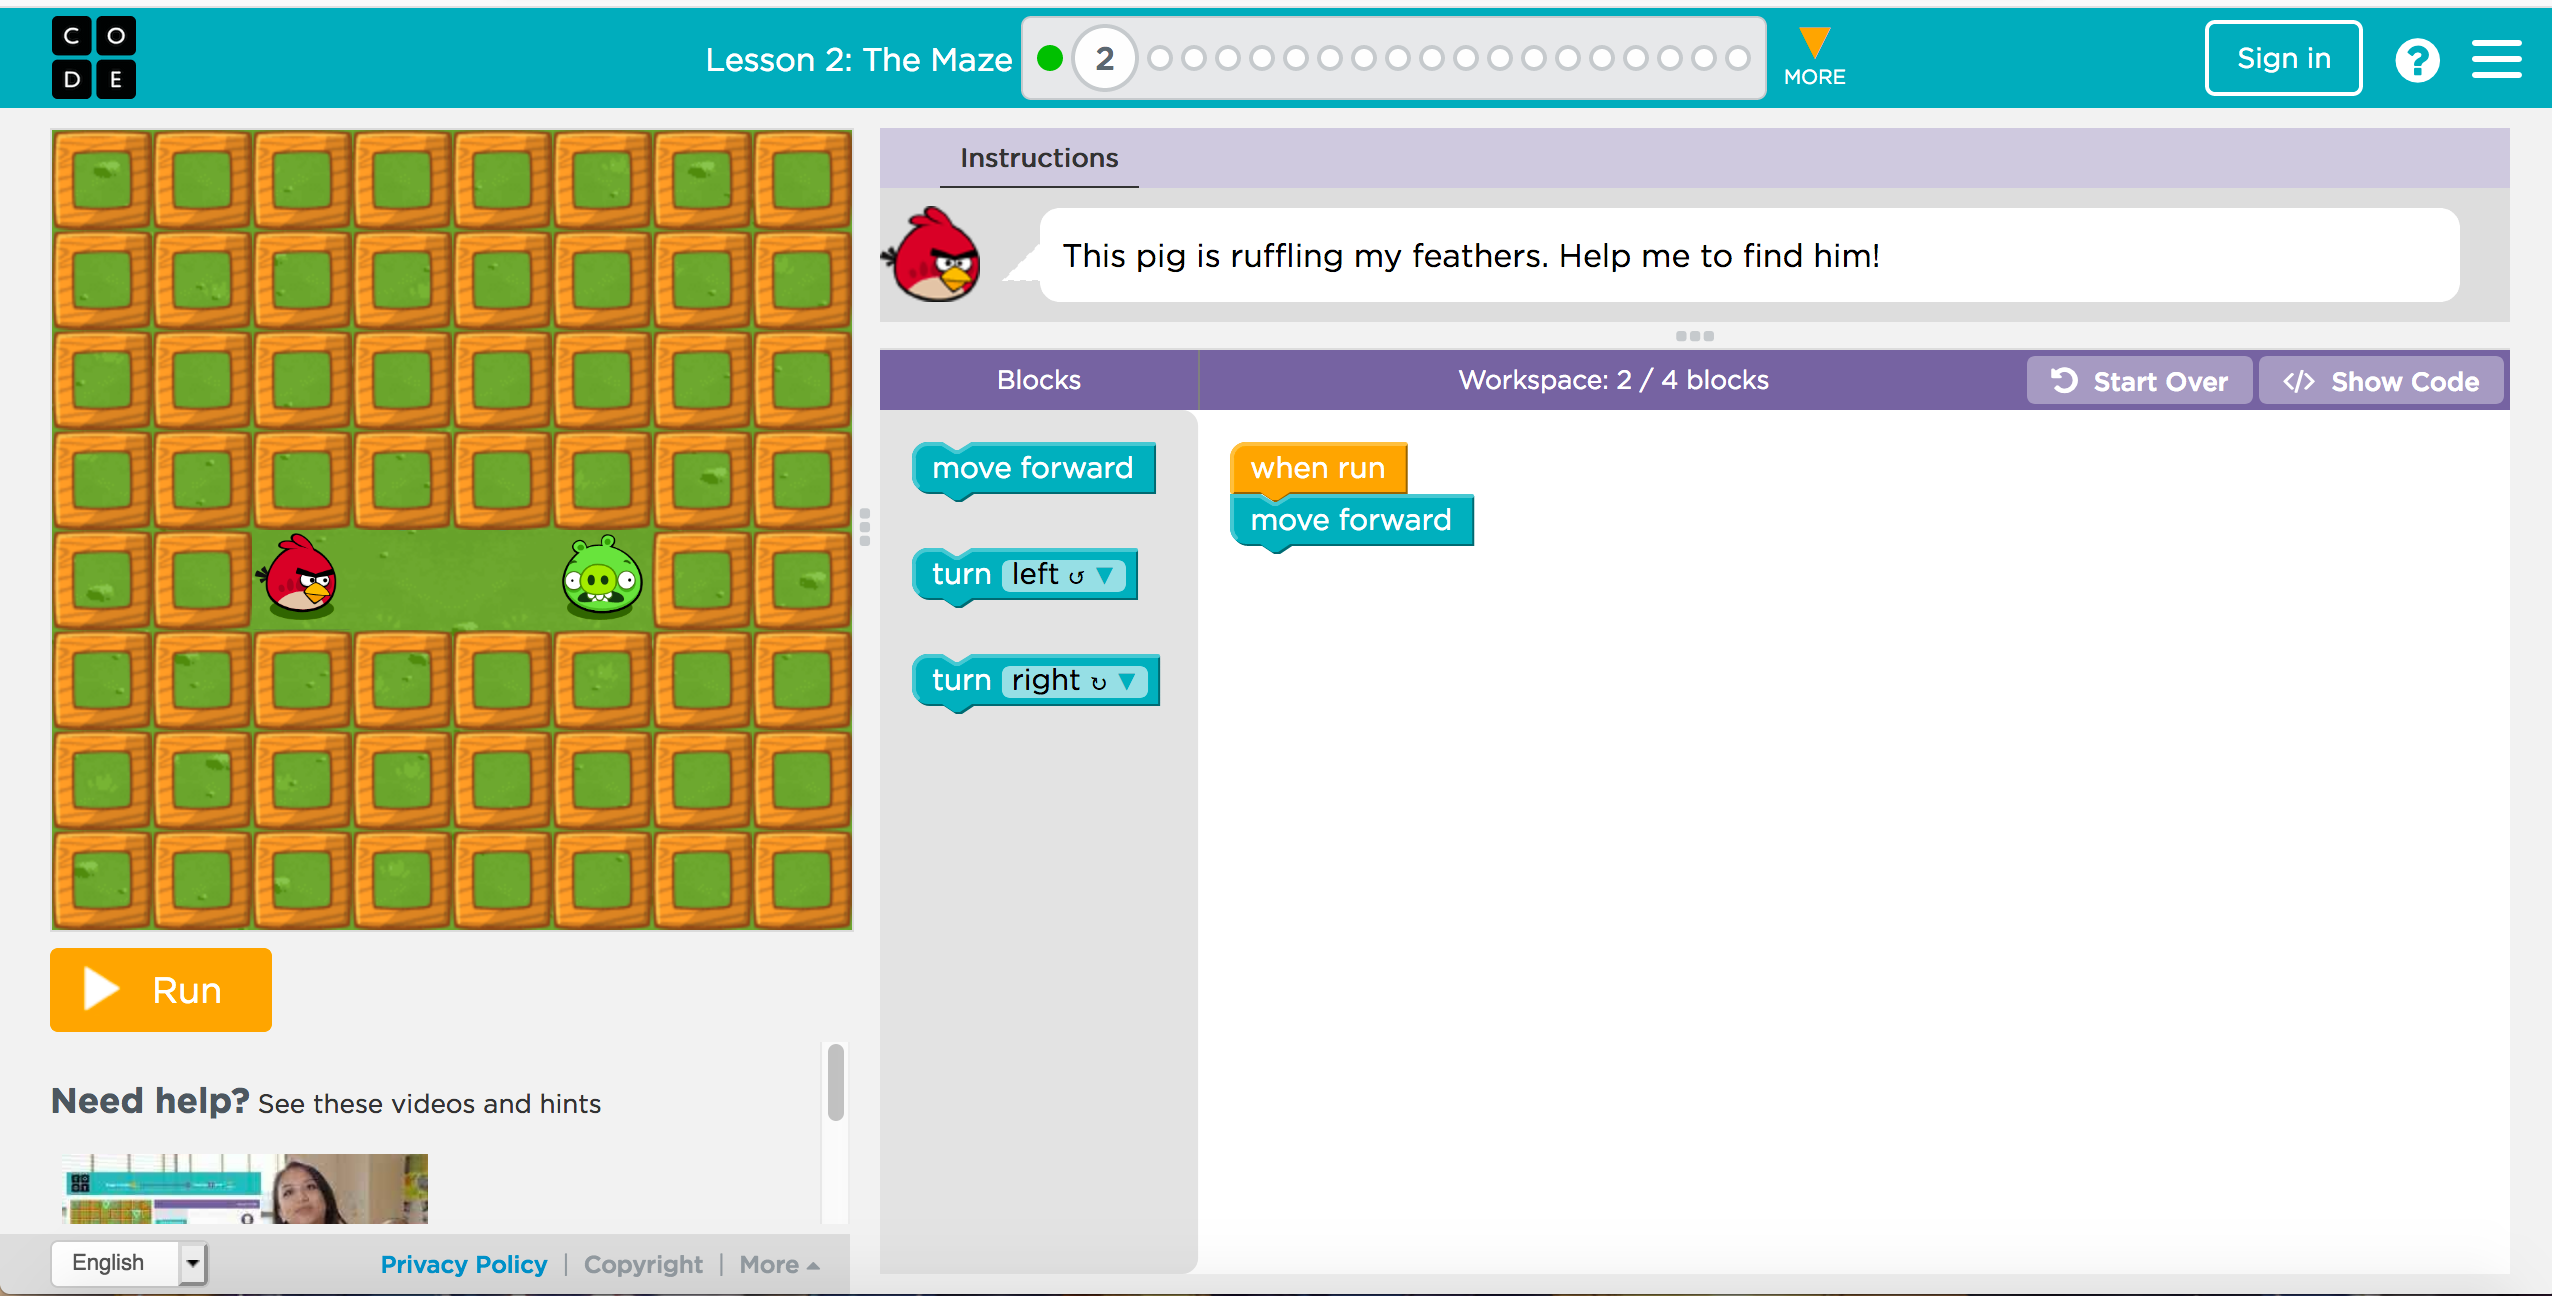Jump to level 3 progress dot
Viewport: 2552px width, 1296px height.
point(1160,59)
